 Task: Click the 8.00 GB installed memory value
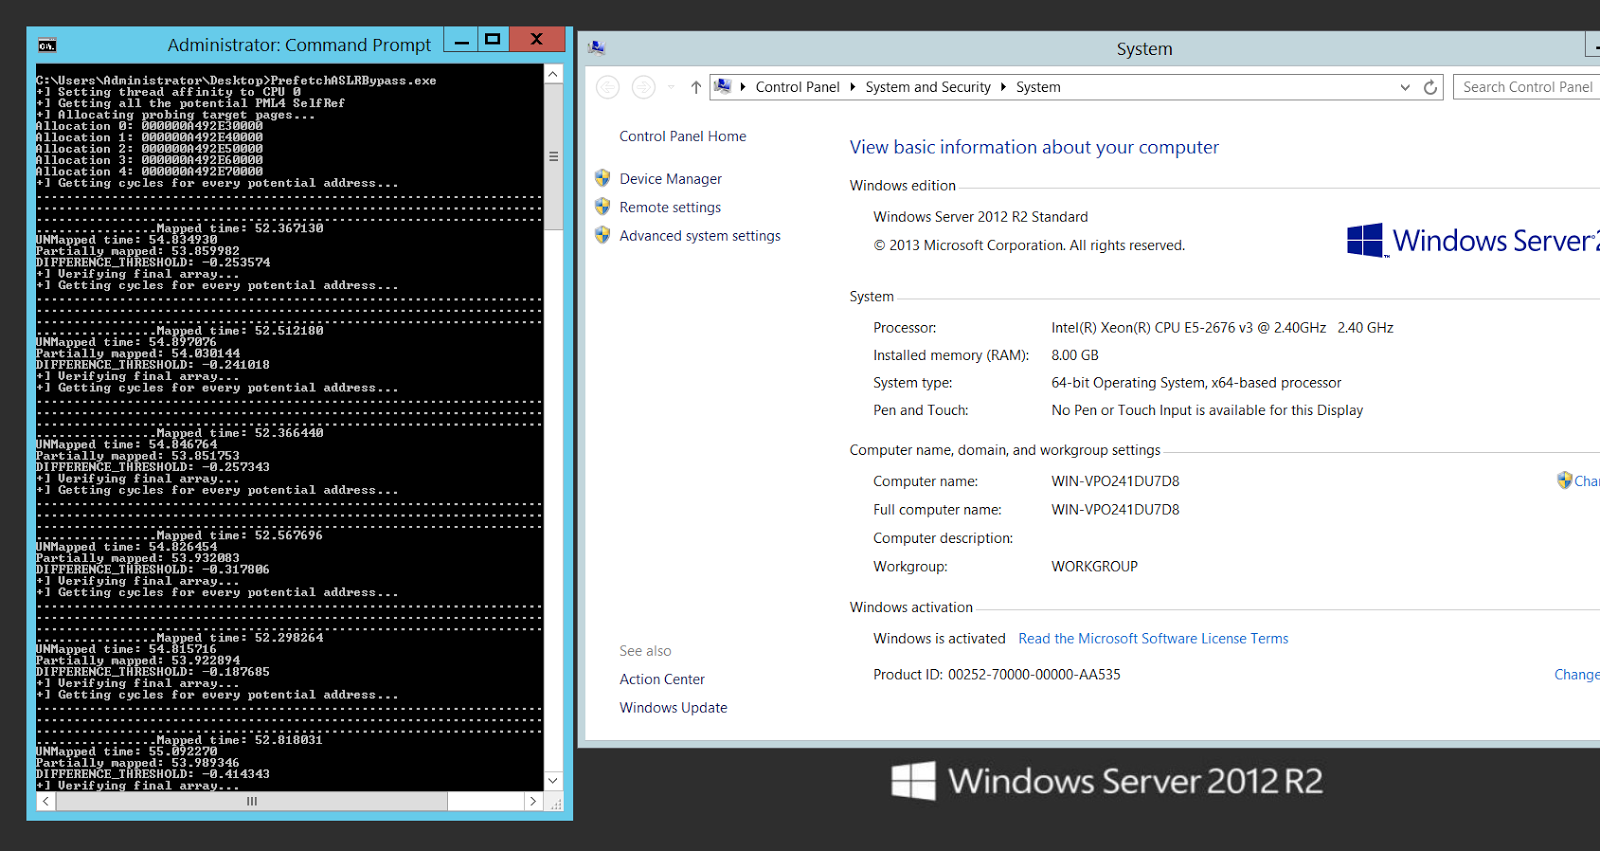pos(1075,355)
